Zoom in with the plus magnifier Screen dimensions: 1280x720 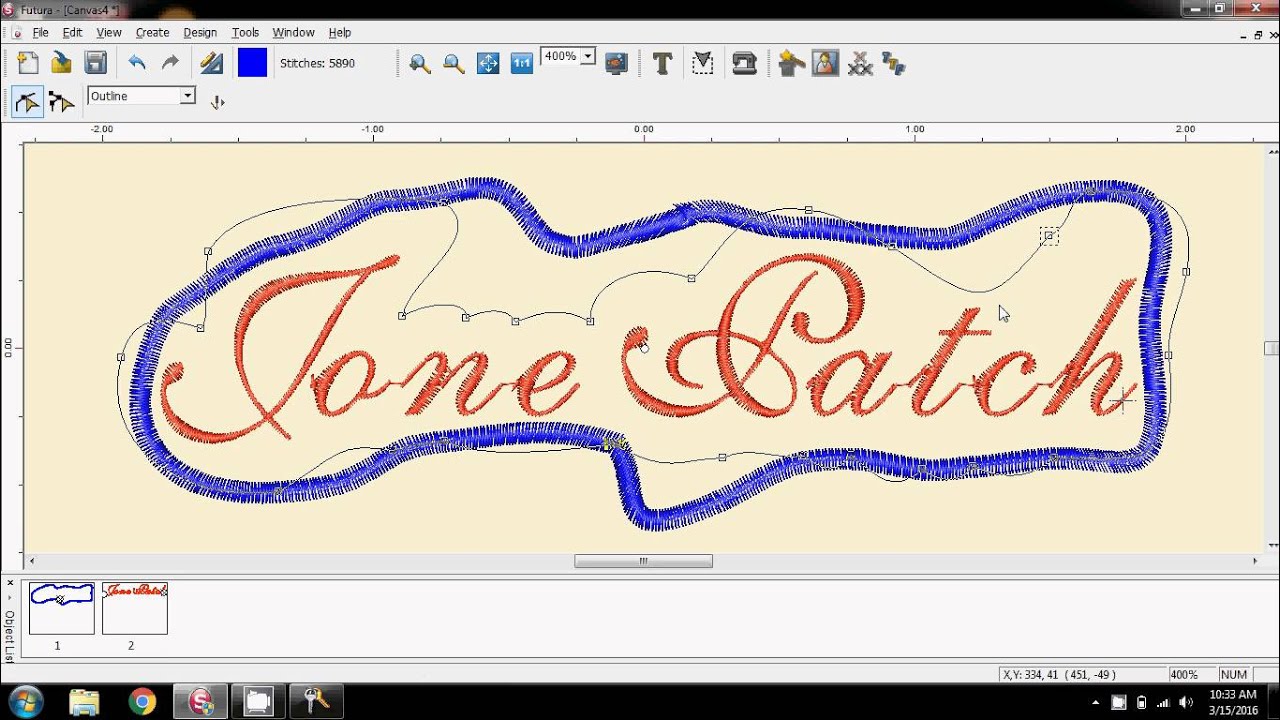coord(420,63)
